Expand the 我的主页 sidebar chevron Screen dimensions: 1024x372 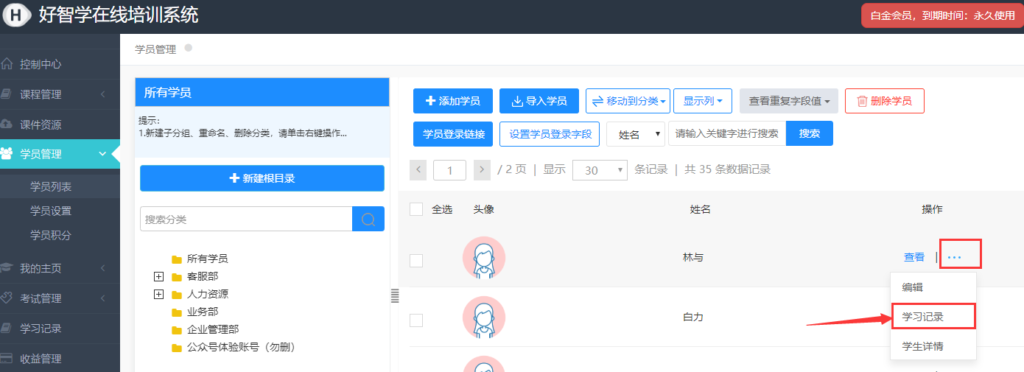point(103,268)
